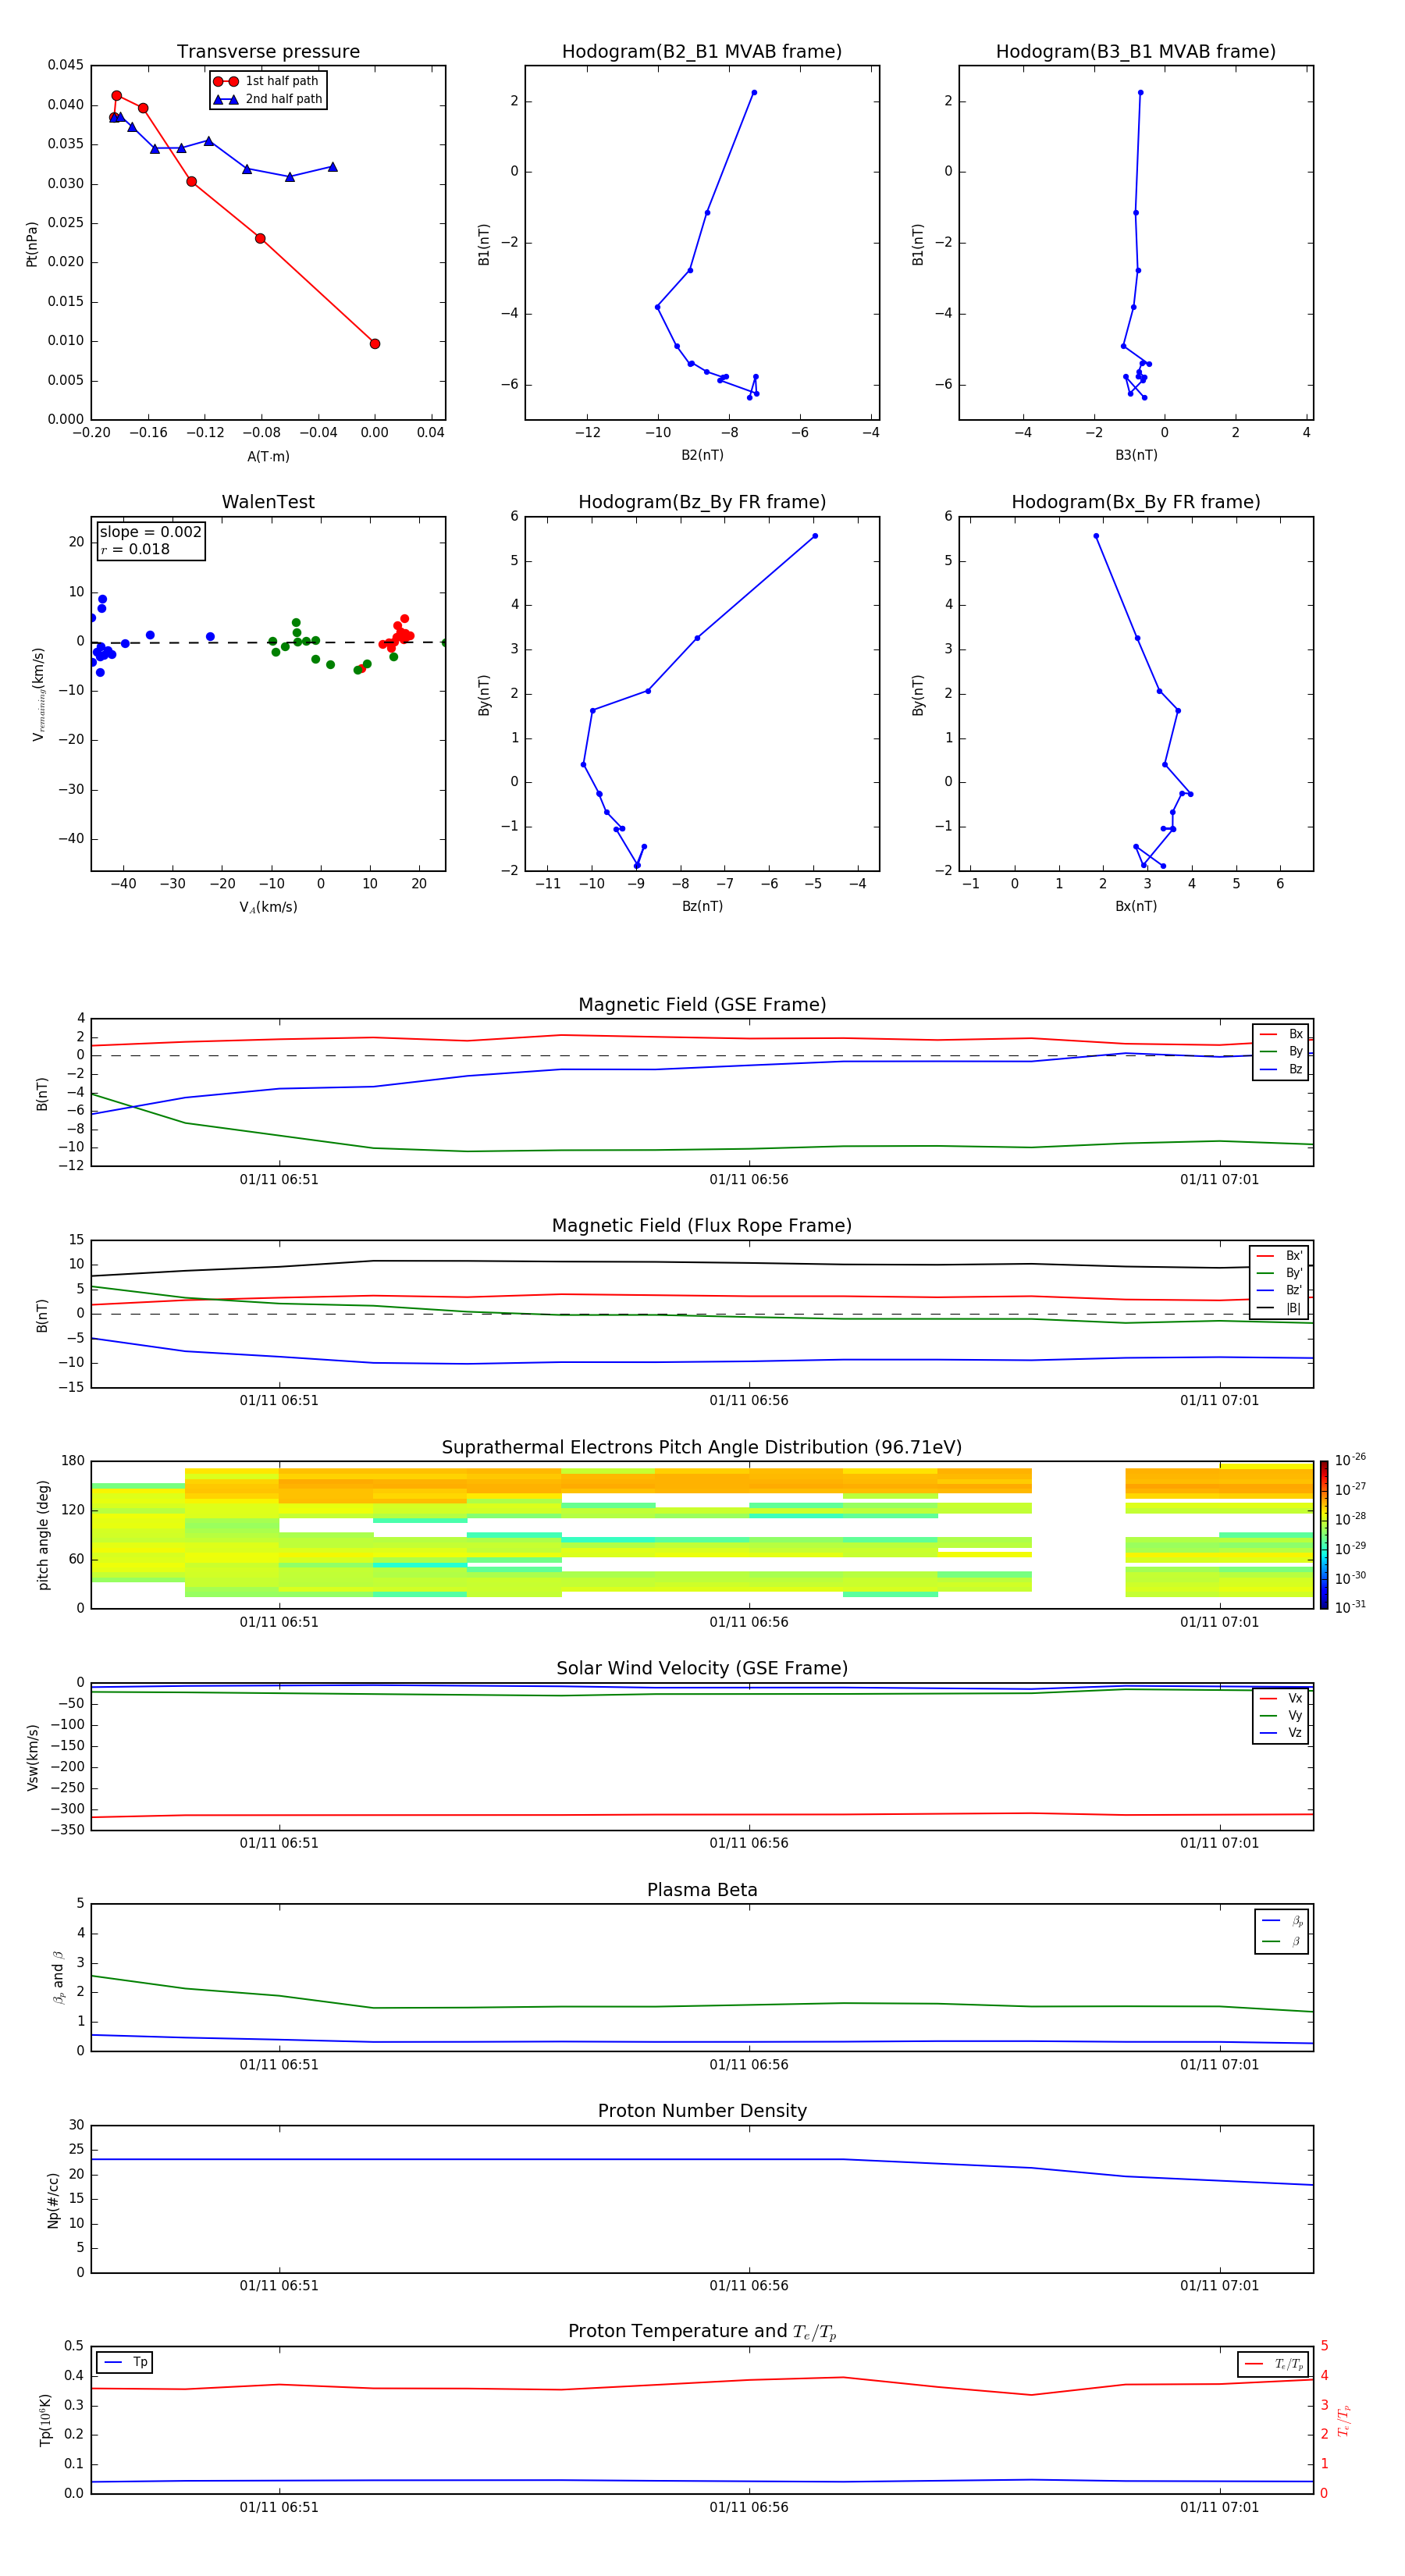Click the 'B2(nT)' x-axis label
The height and width of the screenshot is (2576, 1405).
pyautogui.click(x=702, y=455)
